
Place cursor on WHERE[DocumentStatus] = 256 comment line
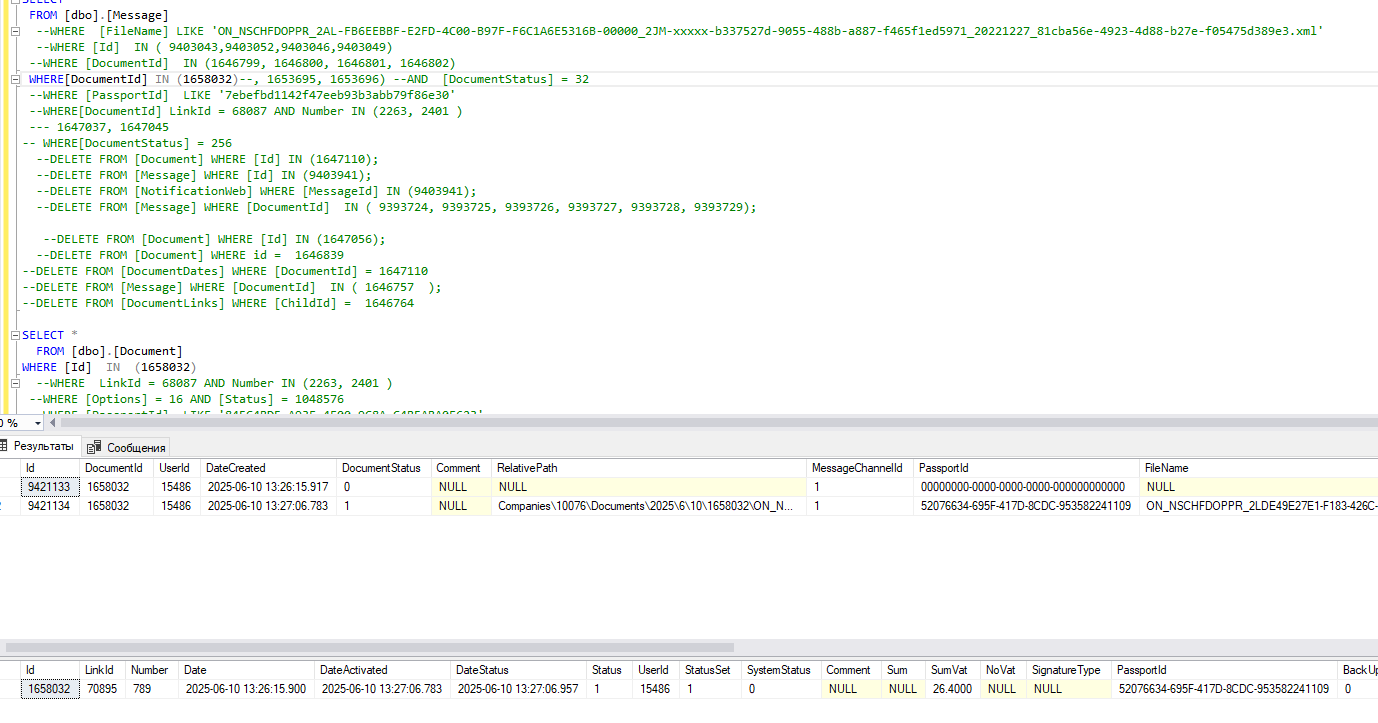click(126, 143)
